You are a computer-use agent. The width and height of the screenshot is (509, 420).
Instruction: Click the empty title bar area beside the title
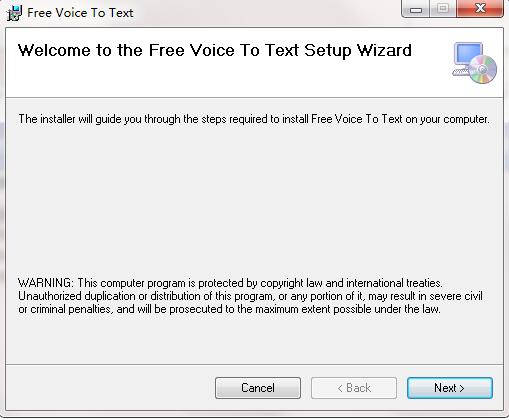tap(267, 13)
